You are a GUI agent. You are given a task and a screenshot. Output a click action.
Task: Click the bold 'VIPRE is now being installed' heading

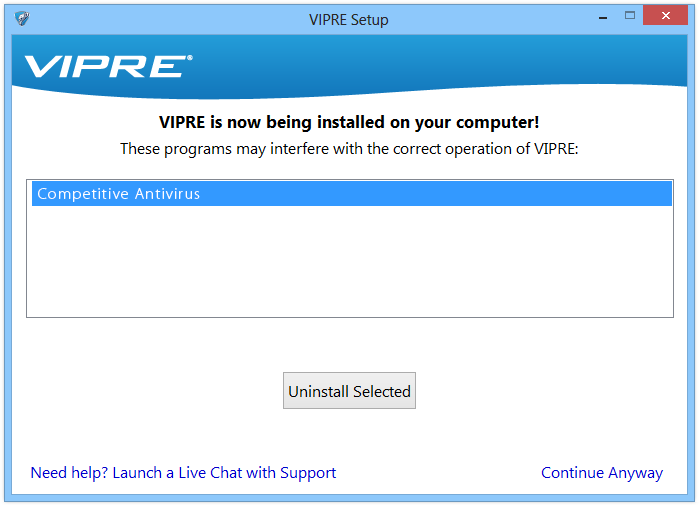pos(349,123)
